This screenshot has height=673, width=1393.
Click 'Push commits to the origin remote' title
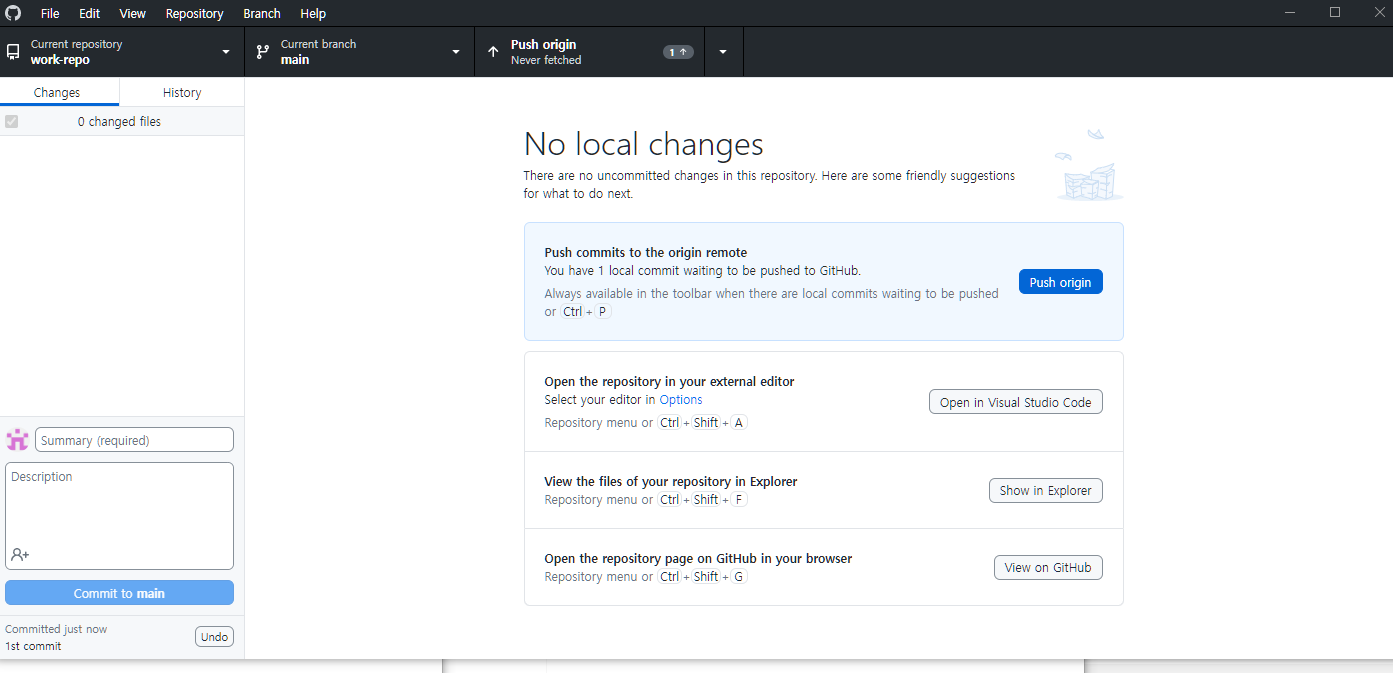click(645, 253)
